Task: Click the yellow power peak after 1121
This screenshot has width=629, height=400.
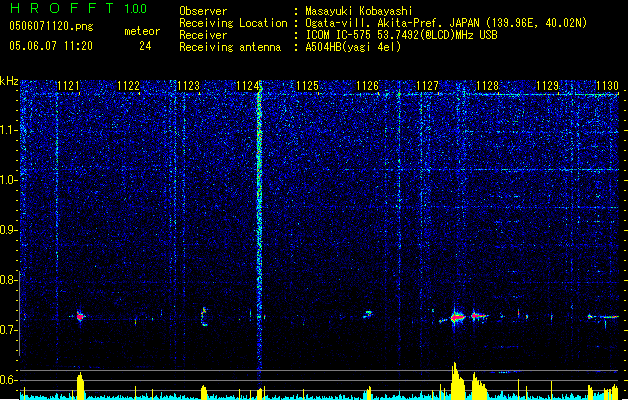Action: point(80,386)
